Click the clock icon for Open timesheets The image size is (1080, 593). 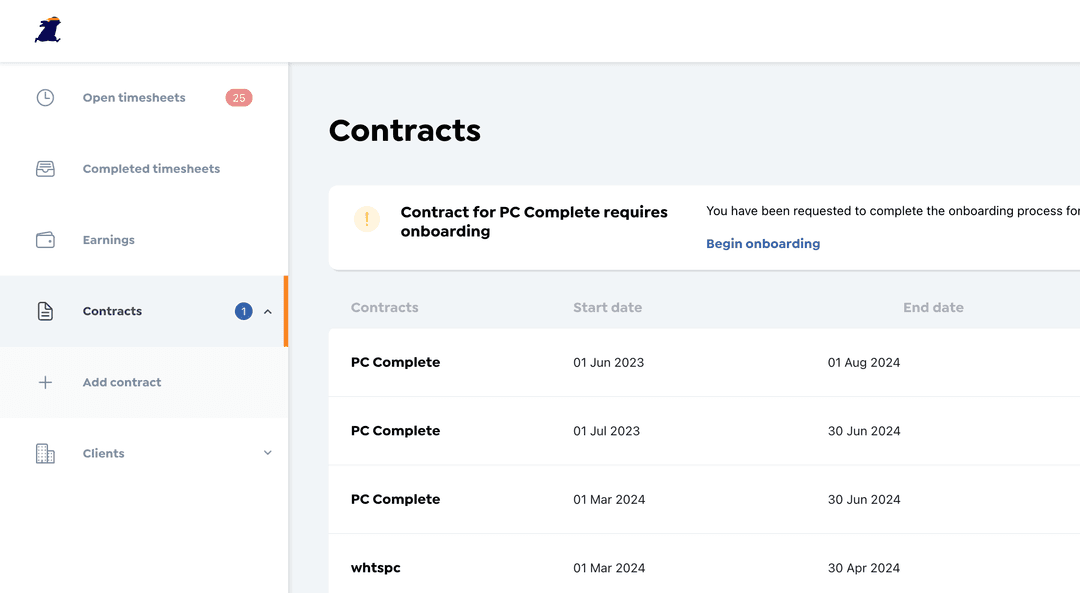tap(45, 98)
